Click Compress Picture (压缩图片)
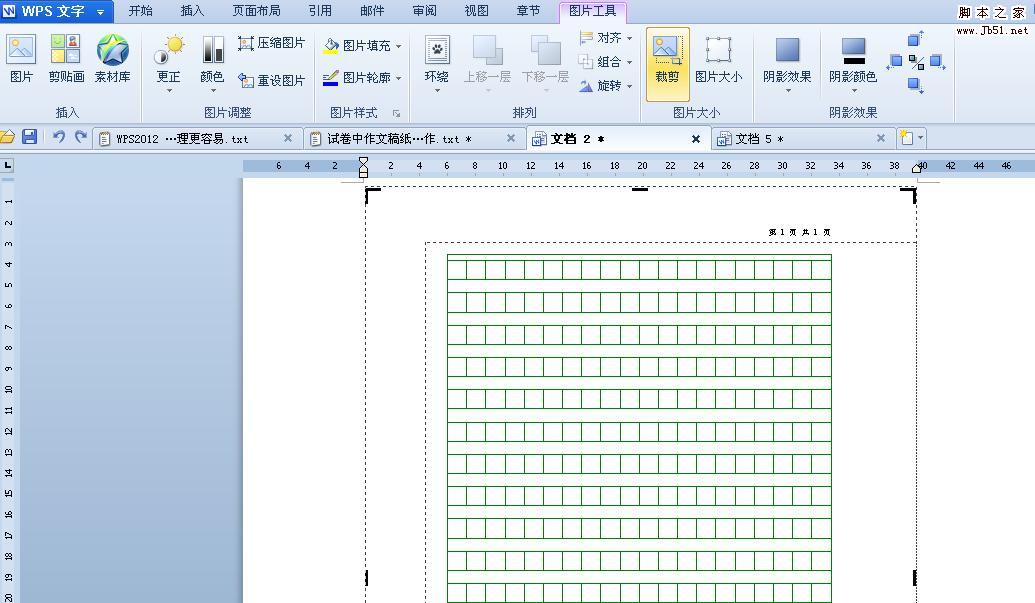Viewport: 1035px width, 603px height. [x=271, y=43]
